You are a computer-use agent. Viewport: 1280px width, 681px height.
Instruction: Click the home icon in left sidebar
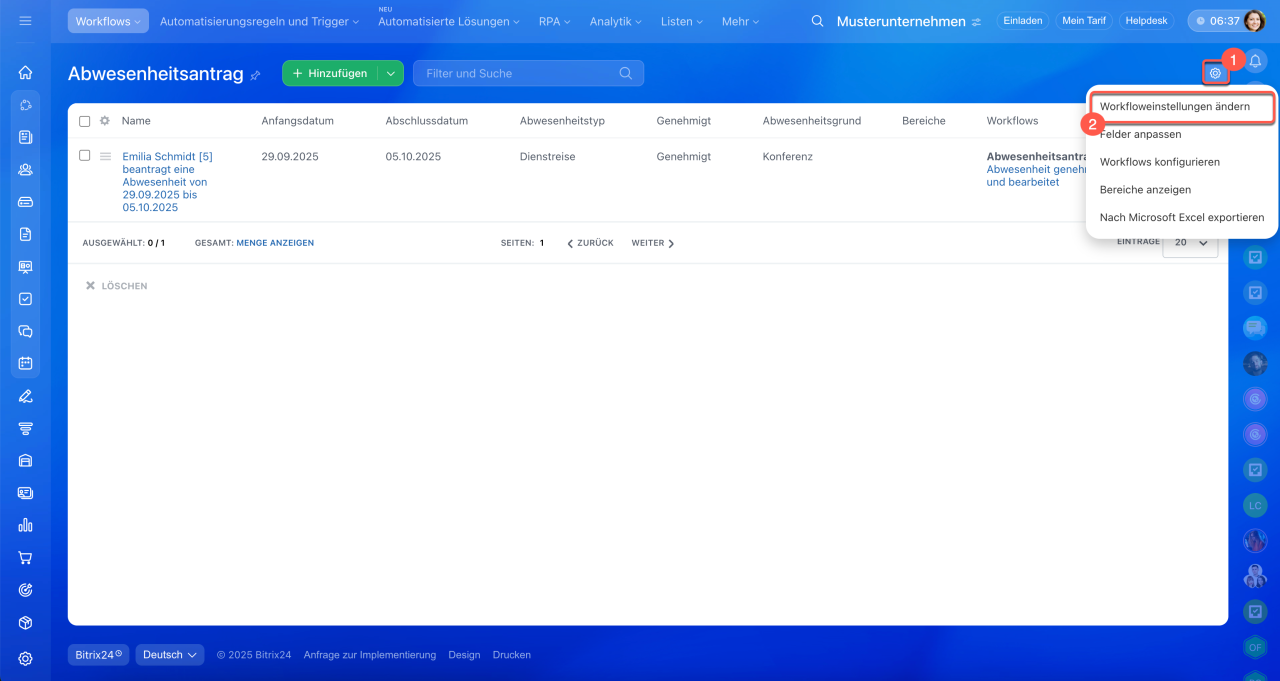click(x=26, y=72)
